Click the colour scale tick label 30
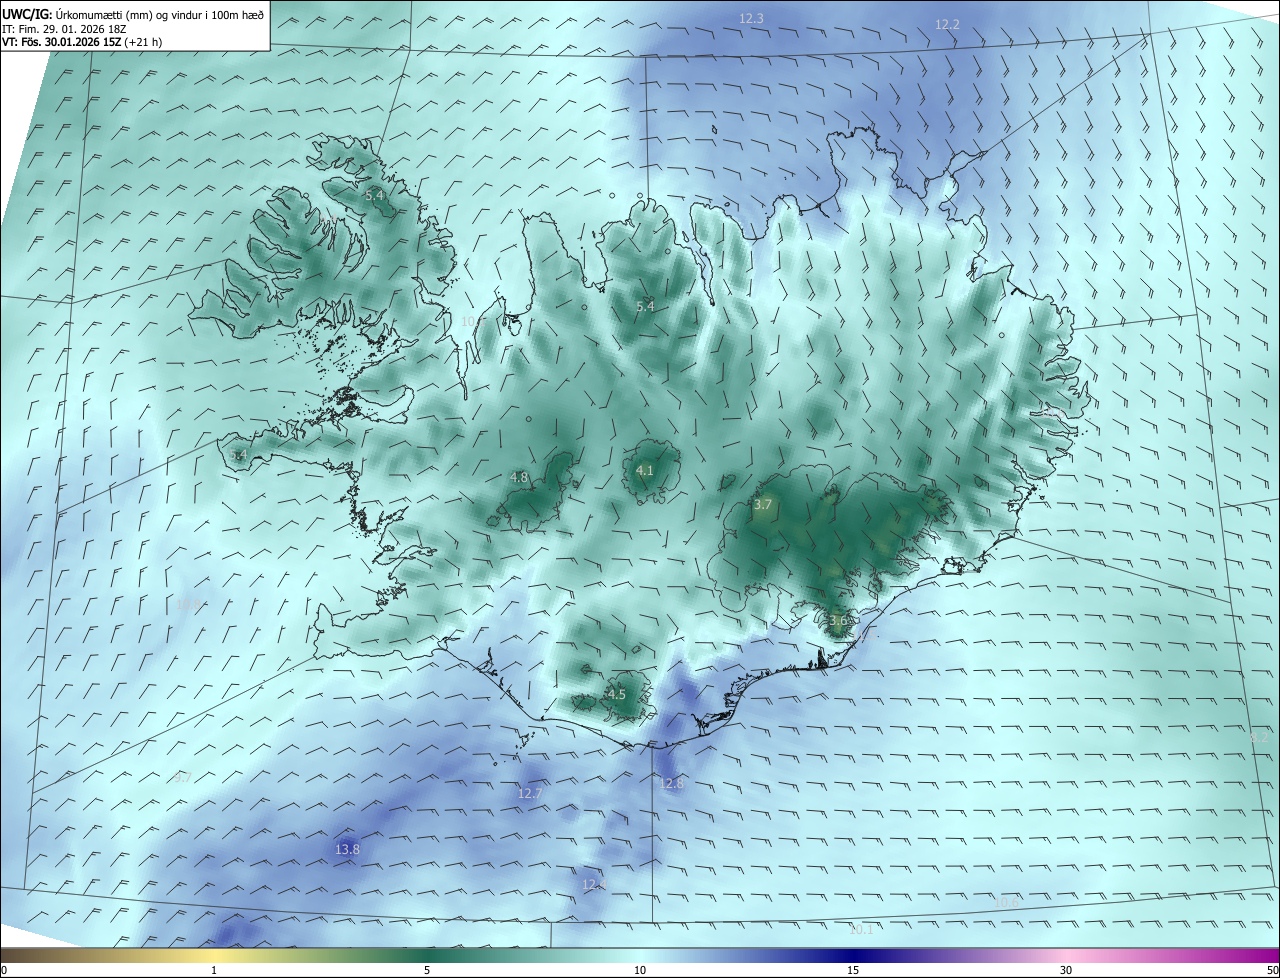 pos(1066,971)
